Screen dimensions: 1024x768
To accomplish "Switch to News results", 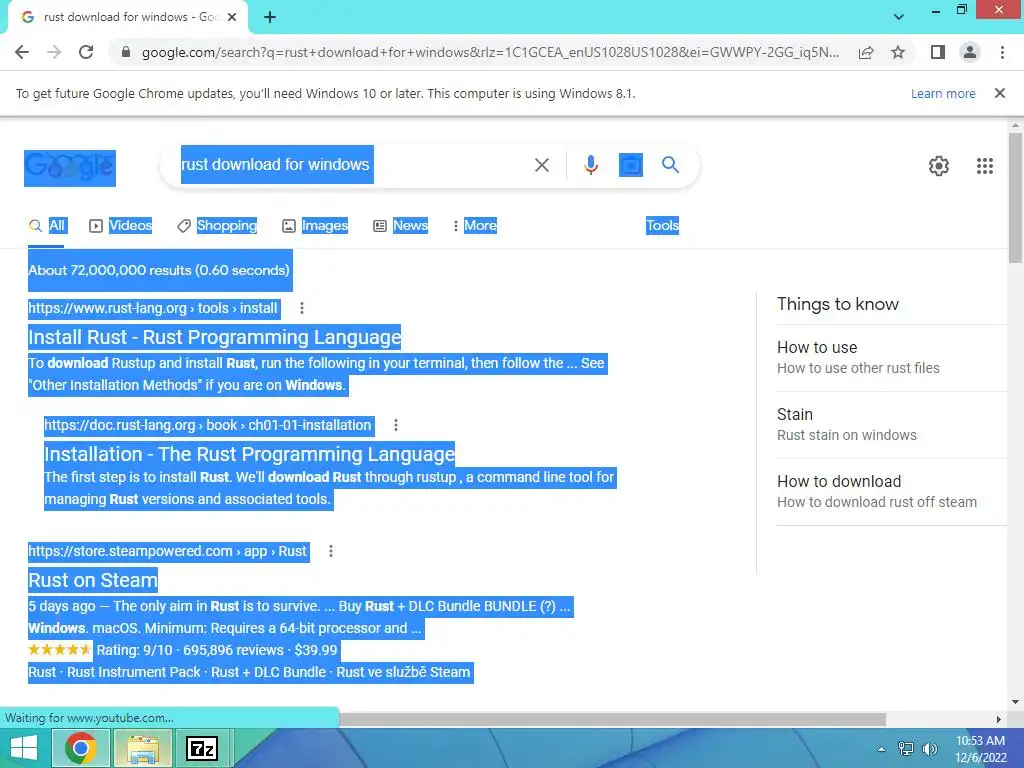I will pos(401,225).
